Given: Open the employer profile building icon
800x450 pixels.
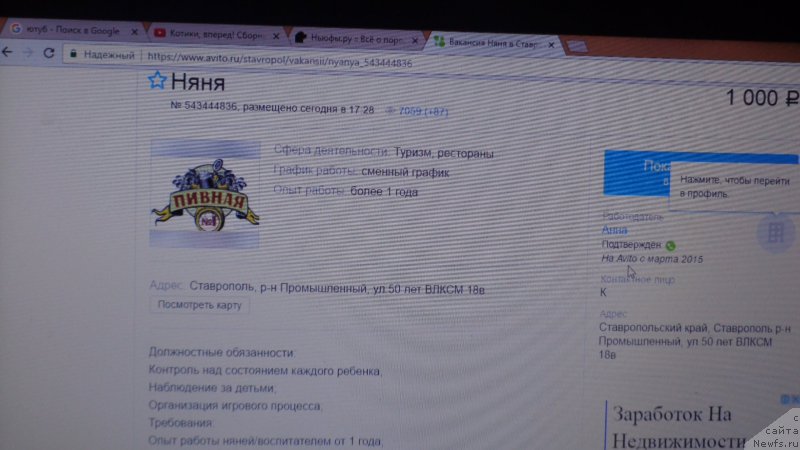Looking at the screenshot, I should [x=773, y=233].
